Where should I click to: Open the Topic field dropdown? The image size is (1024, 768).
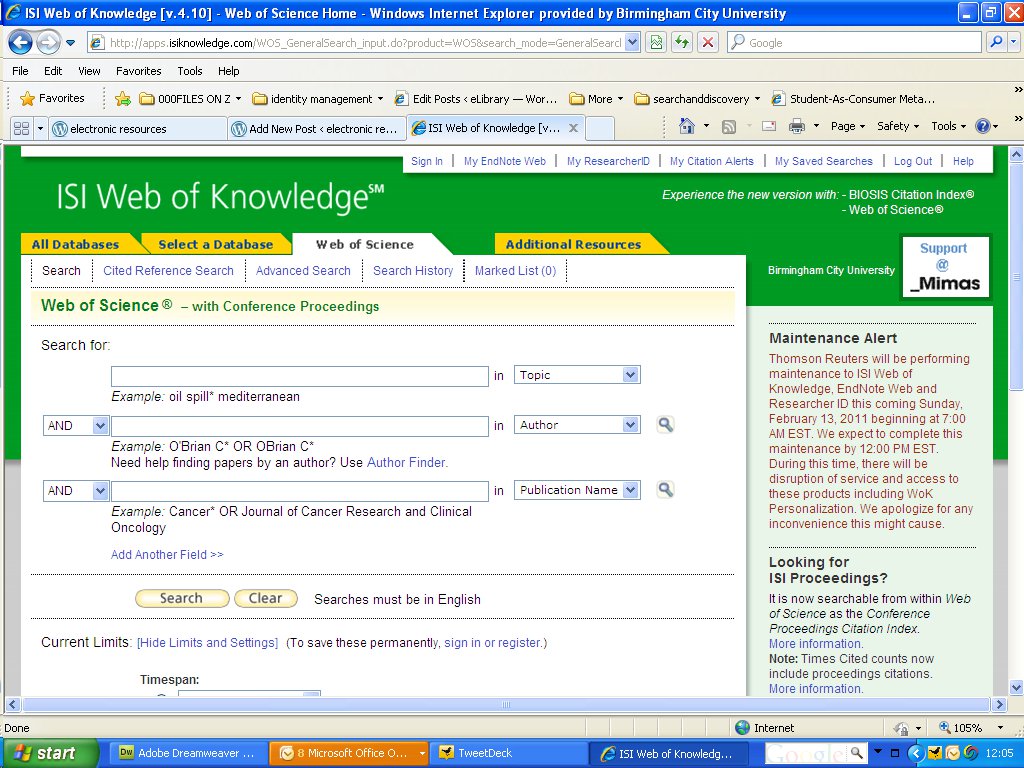click(577, 374)
